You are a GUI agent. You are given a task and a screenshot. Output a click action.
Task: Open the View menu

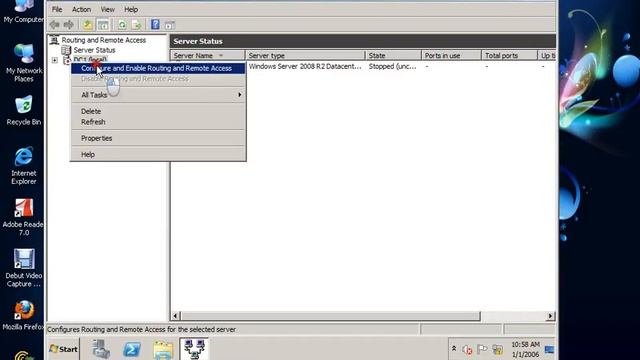107,9
